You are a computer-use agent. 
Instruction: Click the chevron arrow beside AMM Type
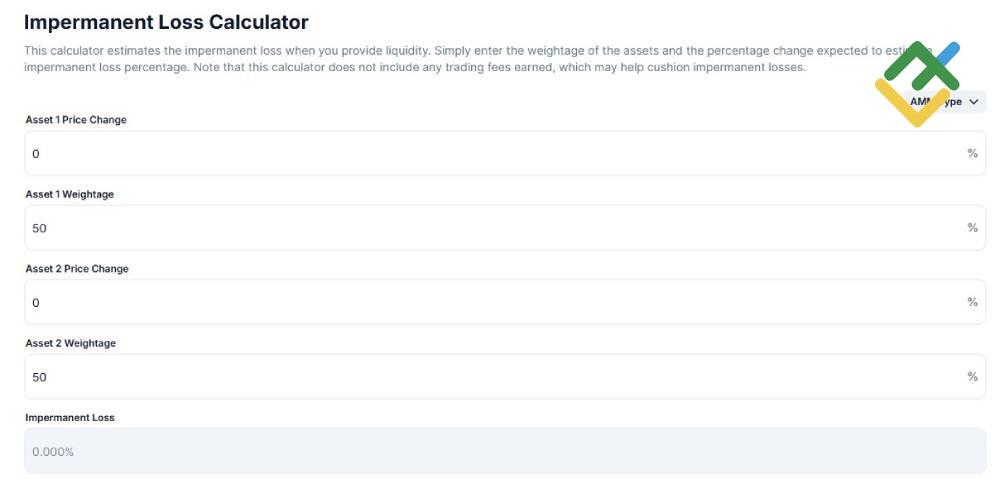pyautogui.click(x=974, y=102)
